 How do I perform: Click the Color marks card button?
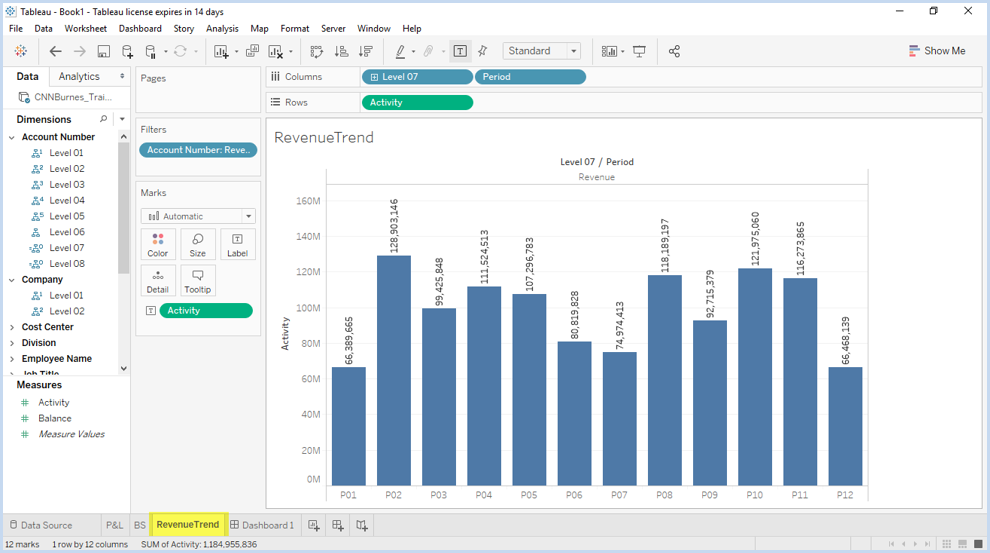click(158, 244)
